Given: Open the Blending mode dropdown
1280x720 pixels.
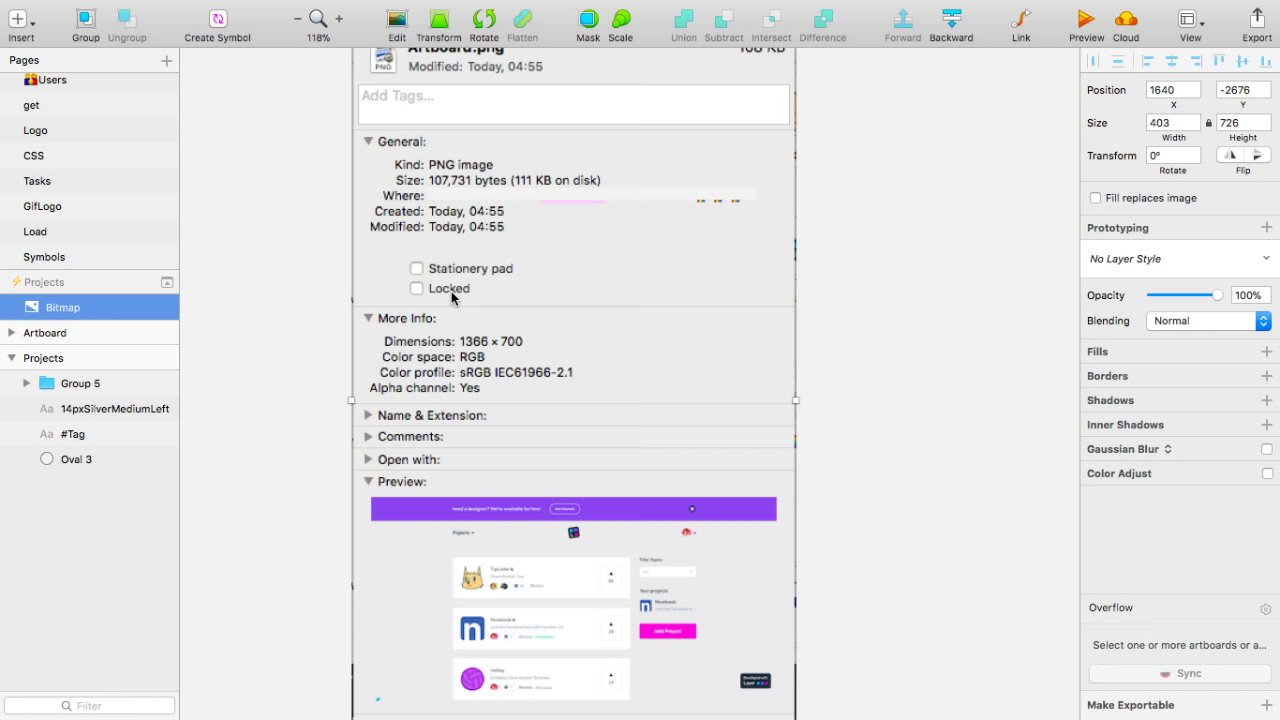Looking at the screenshot, I should (x=1208, y=321).
